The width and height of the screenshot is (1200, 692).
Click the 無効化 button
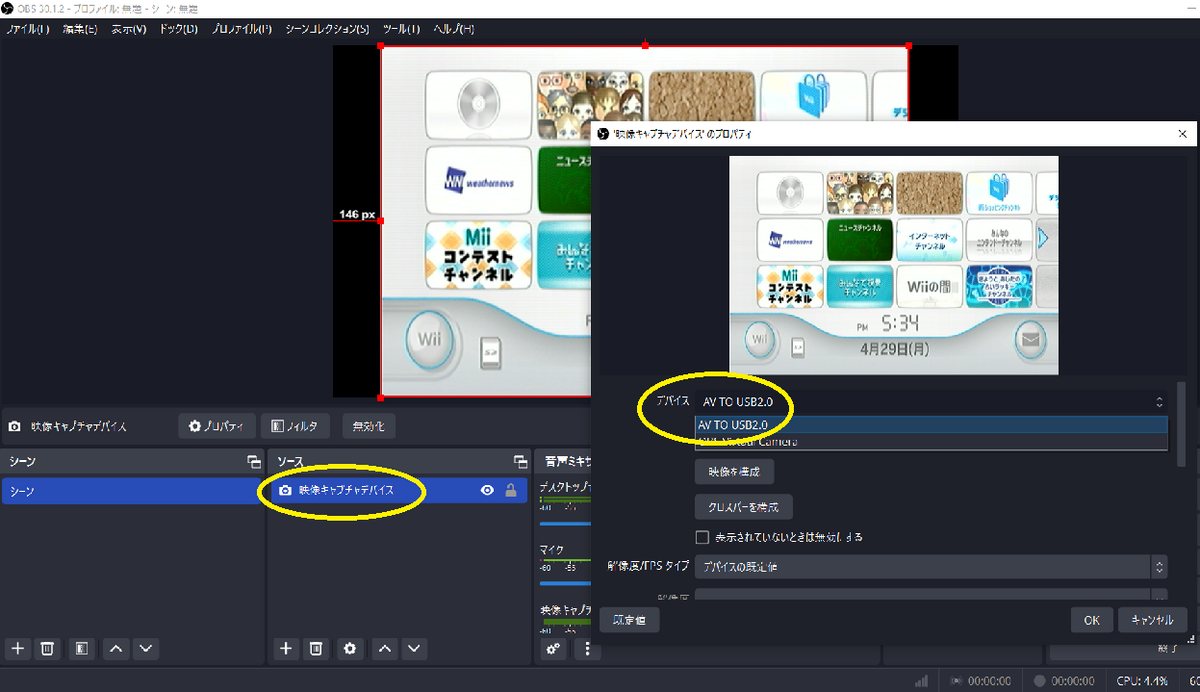[369, 426]
